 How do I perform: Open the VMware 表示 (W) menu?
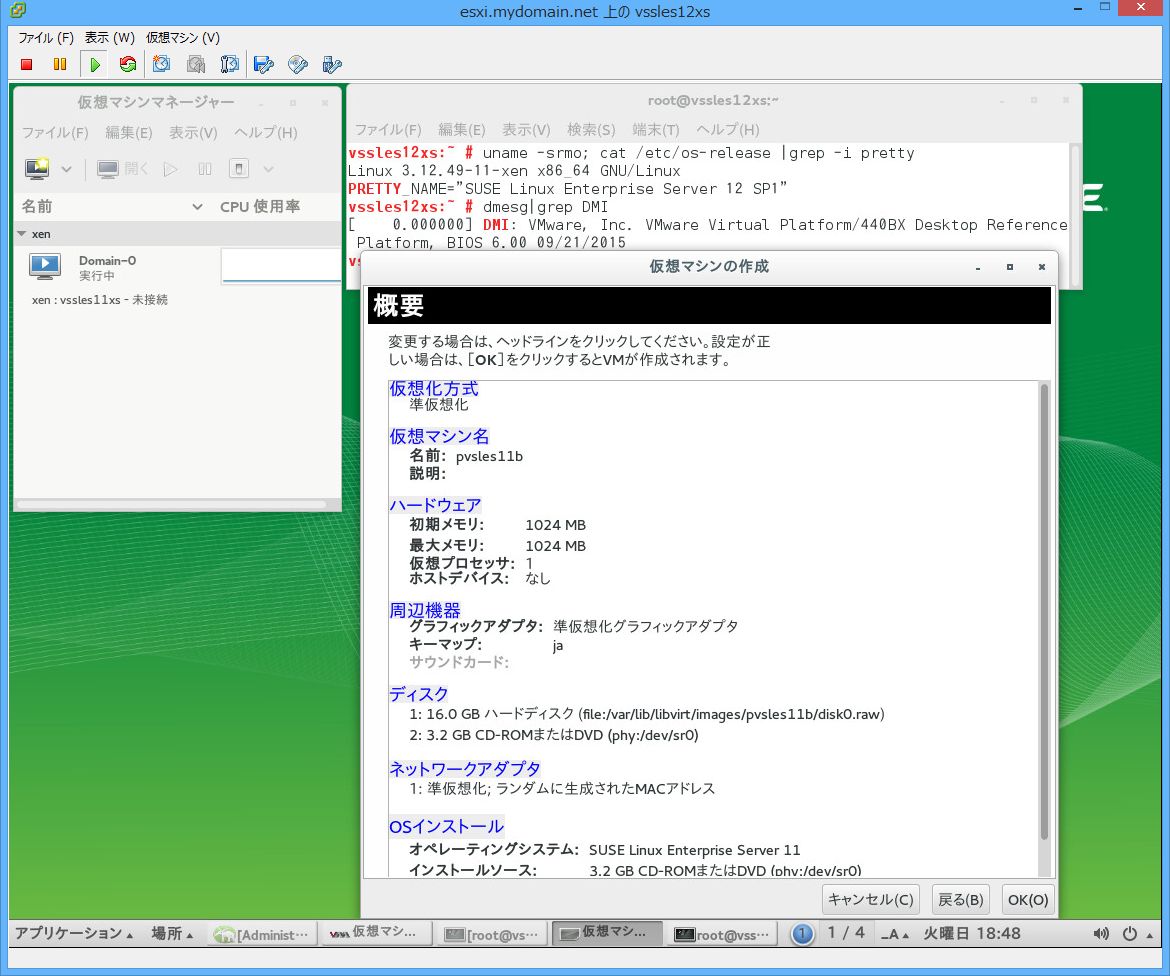[109, 37]
